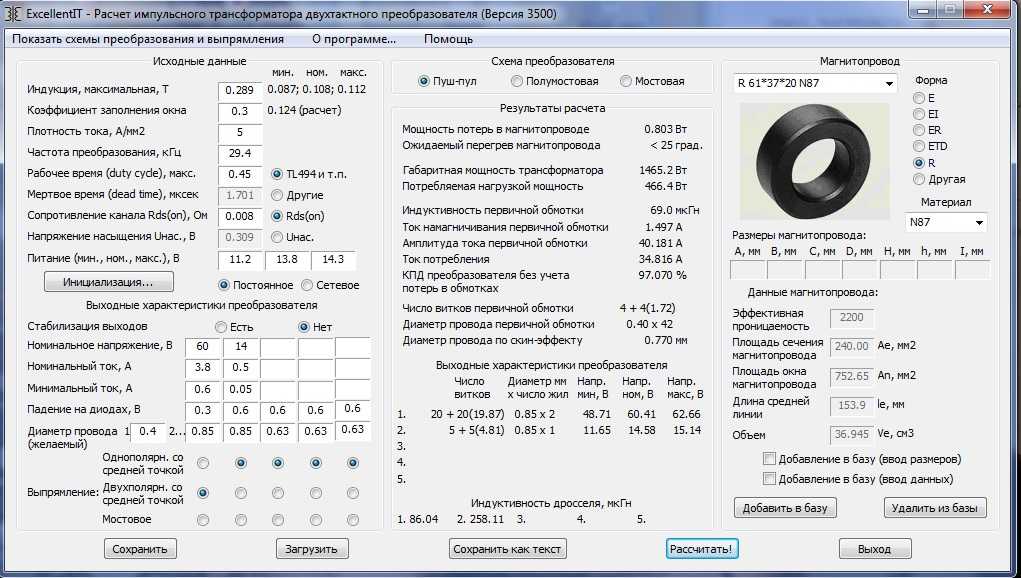This screenshot has width=1021, height=578.
Task: Click Сохранить как текст button
Action: click(x=507, y=549)
